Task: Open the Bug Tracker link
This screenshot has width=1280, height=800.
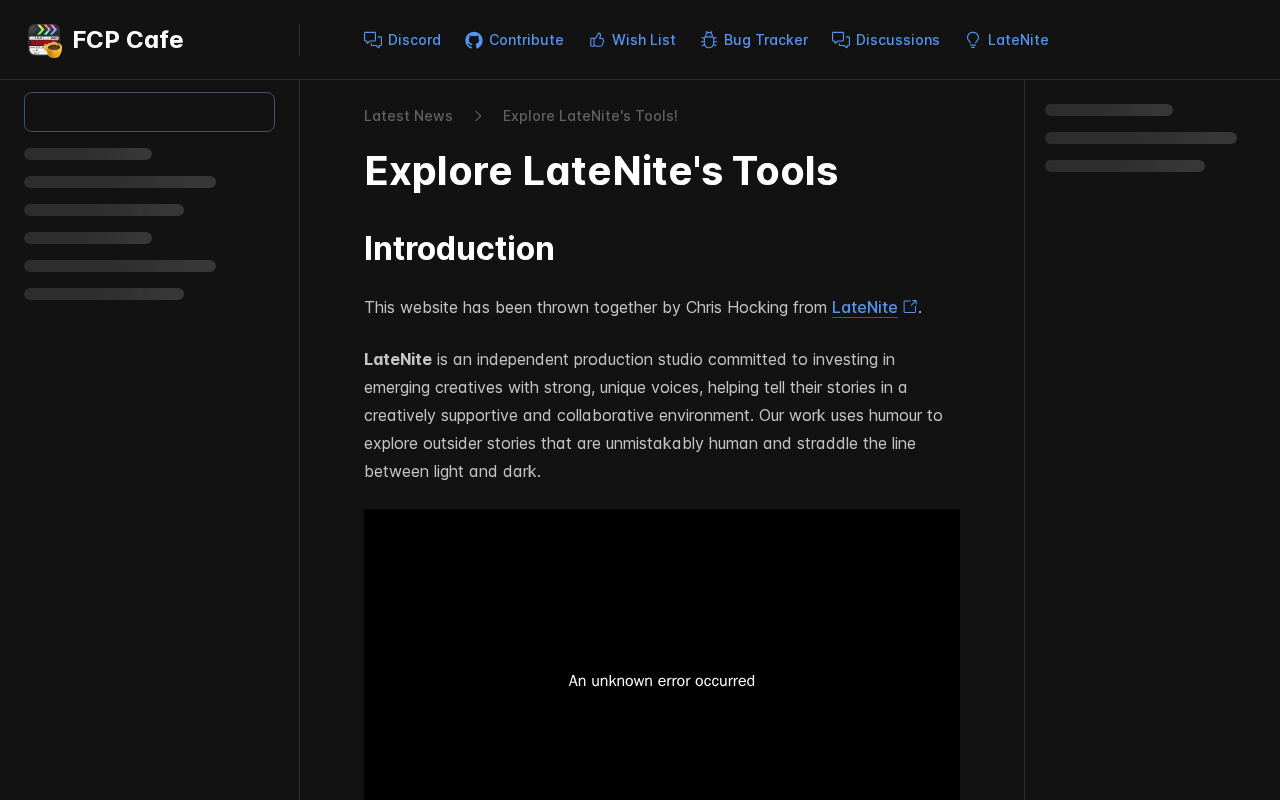Action: [754, 40]
